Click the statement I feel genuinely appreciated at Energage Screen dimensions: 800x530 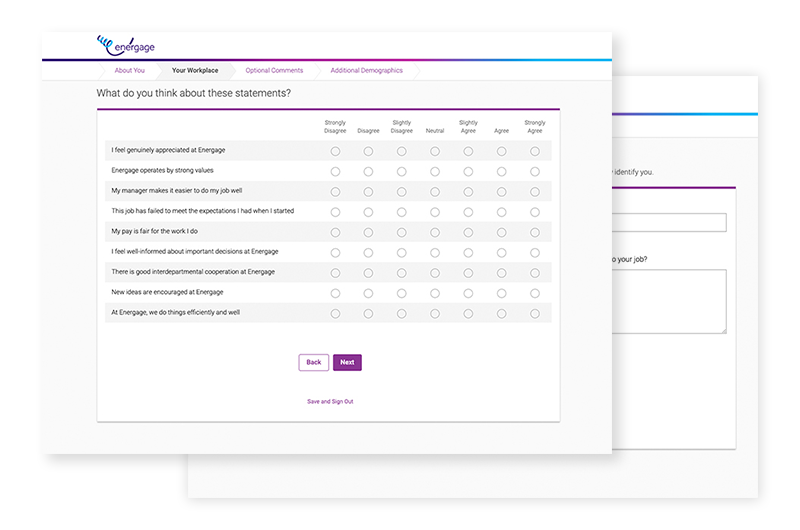click(168, 150)
